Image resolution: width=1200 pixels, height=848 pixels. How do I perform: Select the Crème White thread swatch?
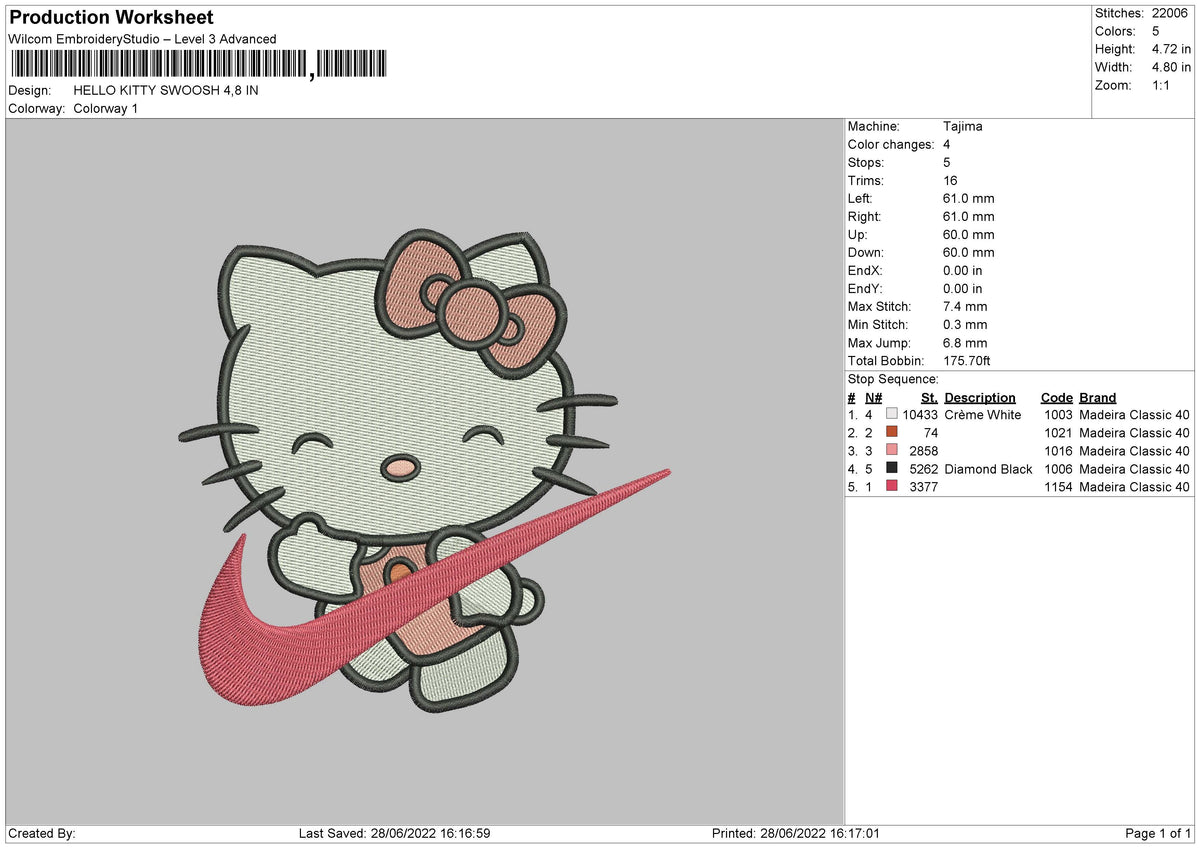point(890,414)
